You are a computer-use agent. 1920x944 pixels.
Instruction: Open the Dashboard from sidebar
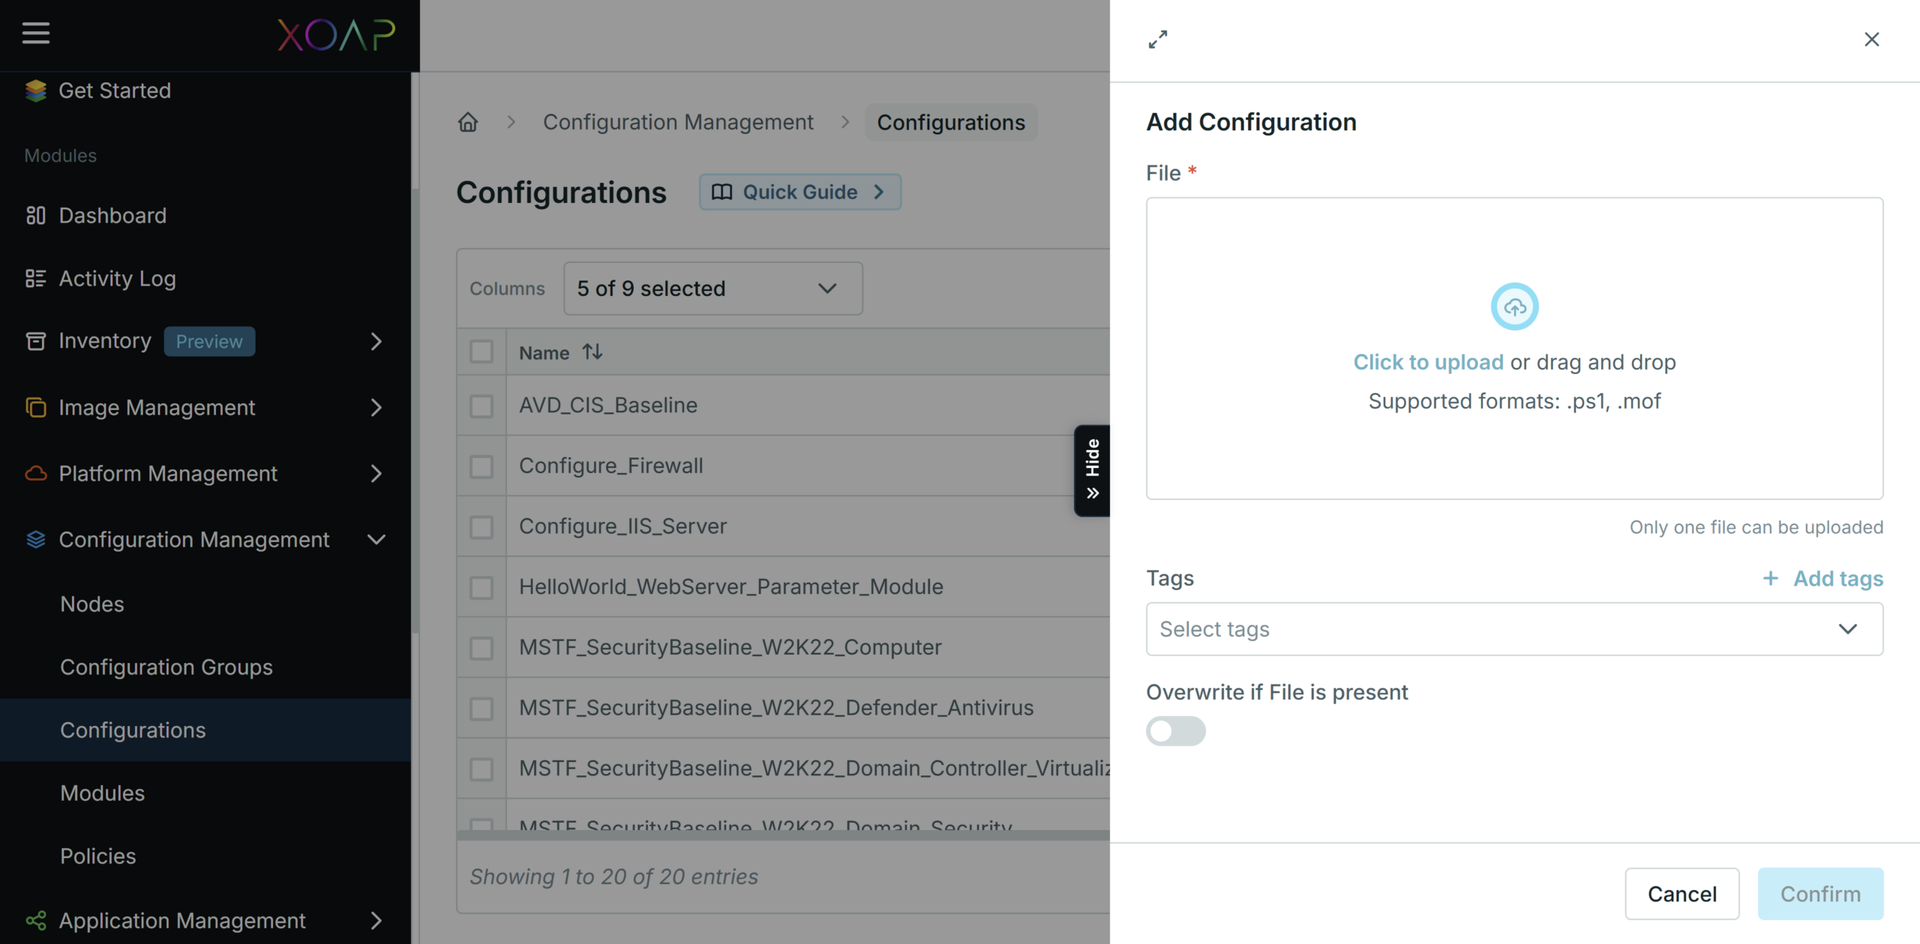coord(110,215)
